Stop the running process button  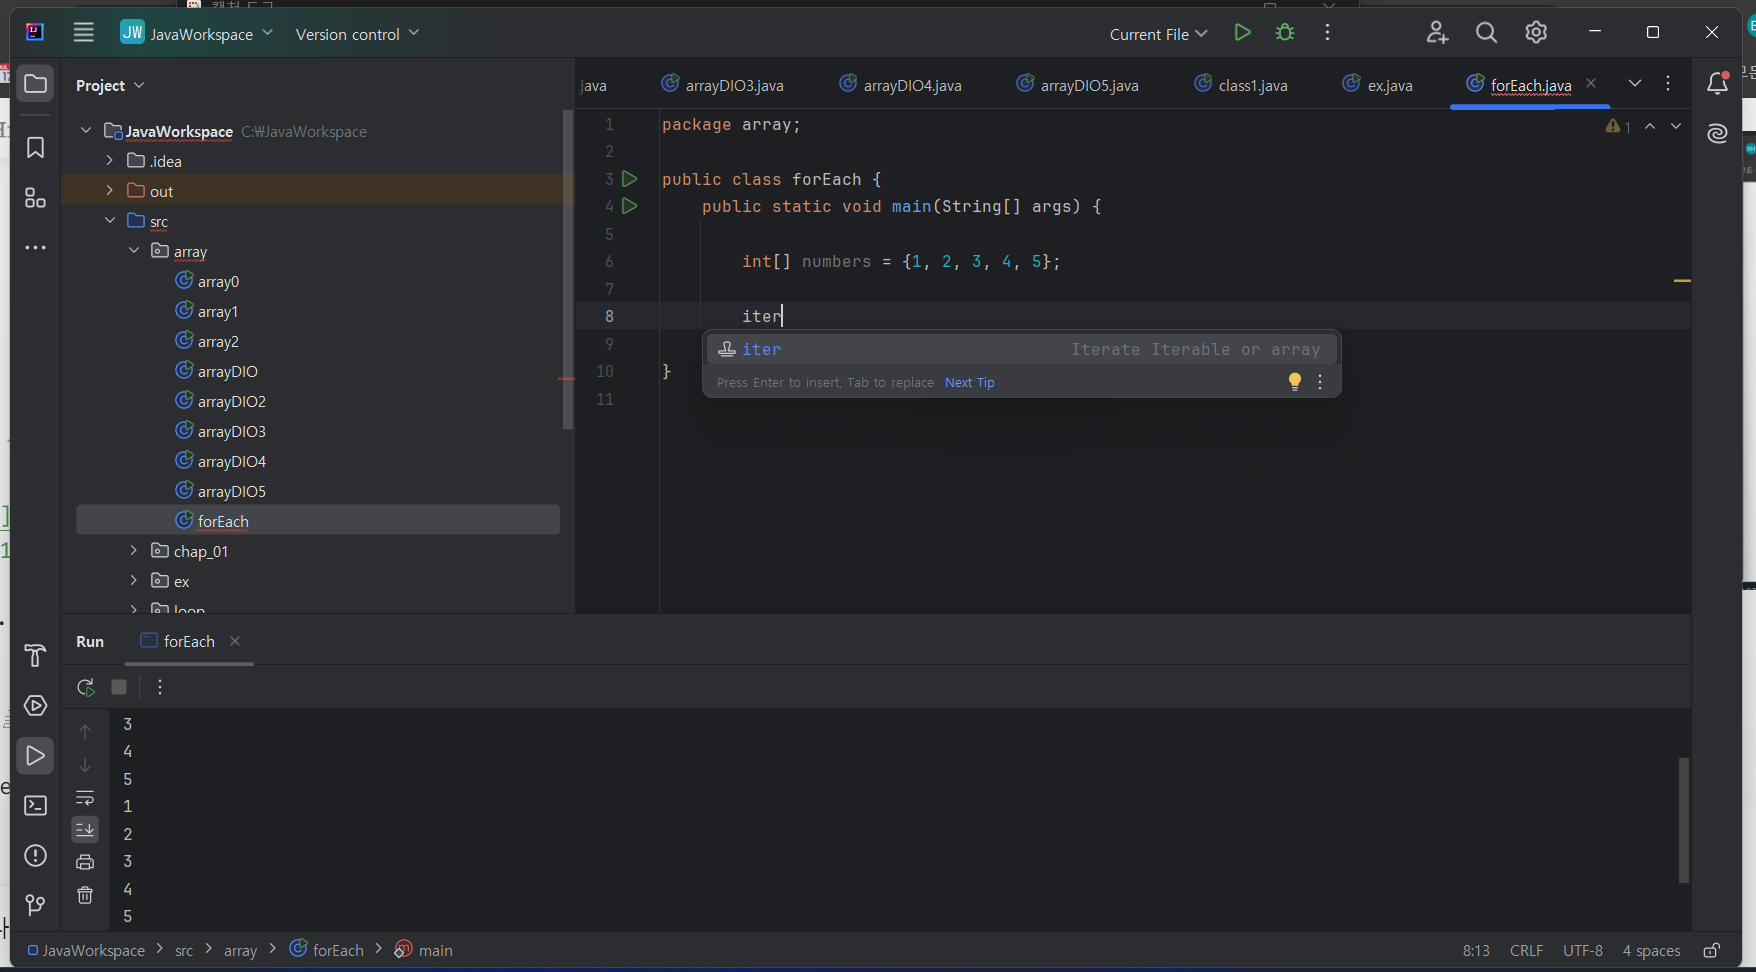click(x=119, y=687)
